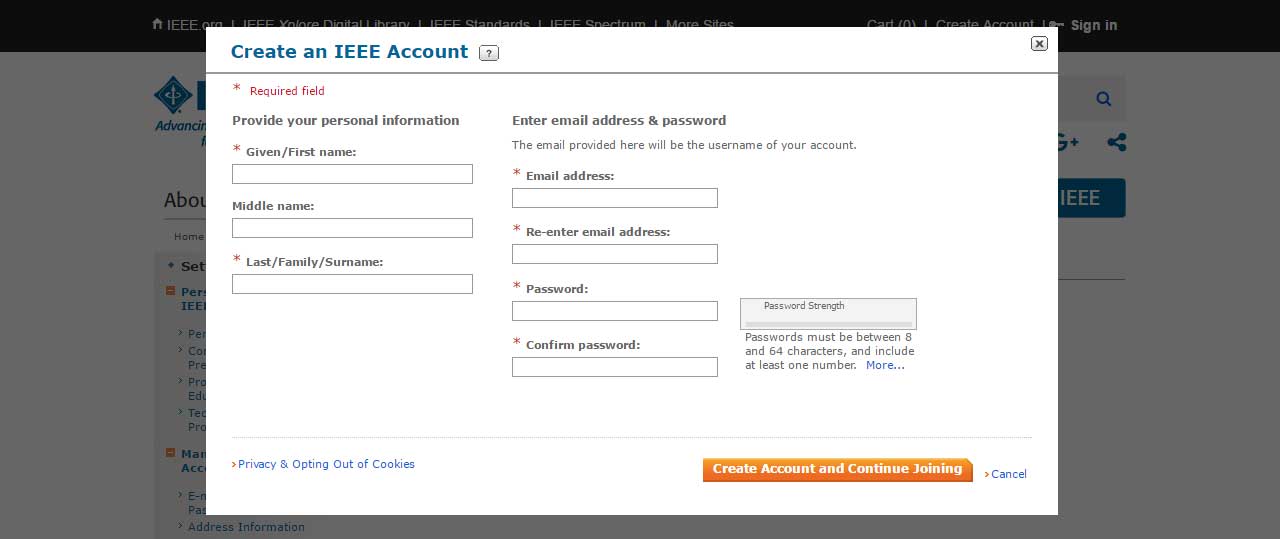Click the IEEE diamond logo
The image size is (1280, 539).
click(174, 96)
